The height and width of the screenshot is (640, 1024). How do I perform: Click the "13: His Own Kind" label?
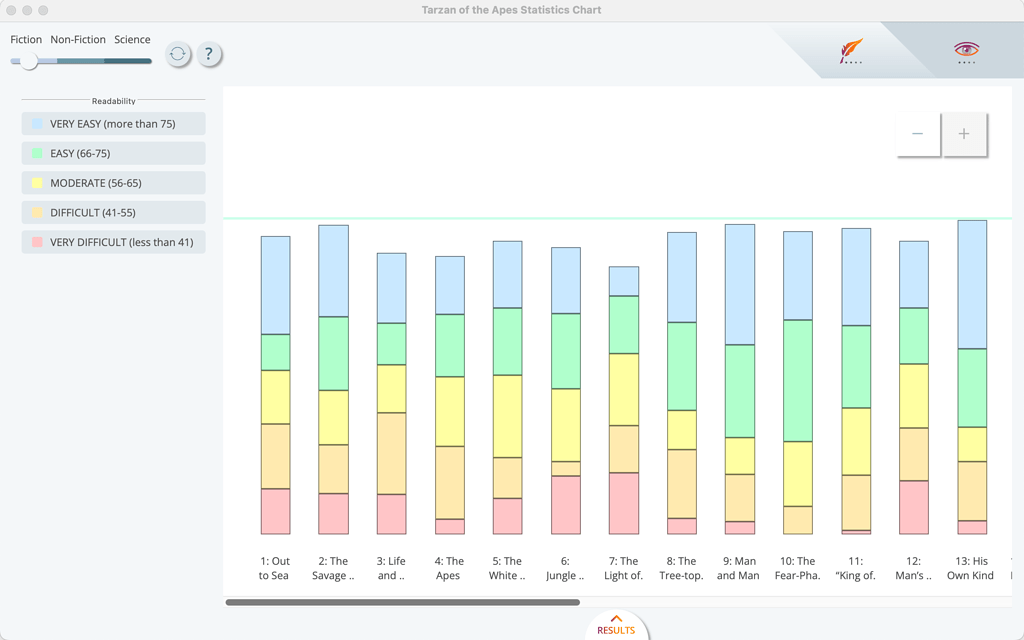pos(970,568)
